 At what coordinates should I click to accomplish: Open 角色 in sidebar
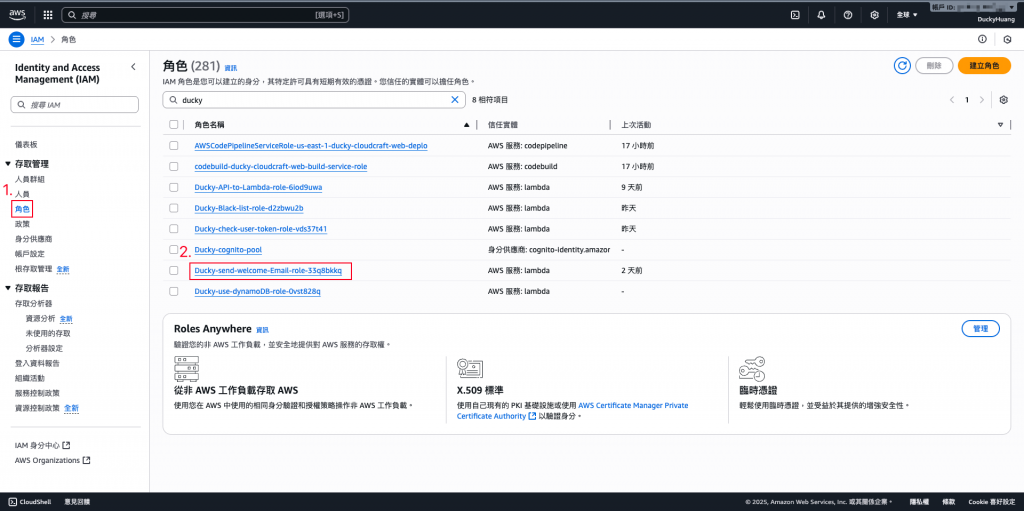point(22,209)
